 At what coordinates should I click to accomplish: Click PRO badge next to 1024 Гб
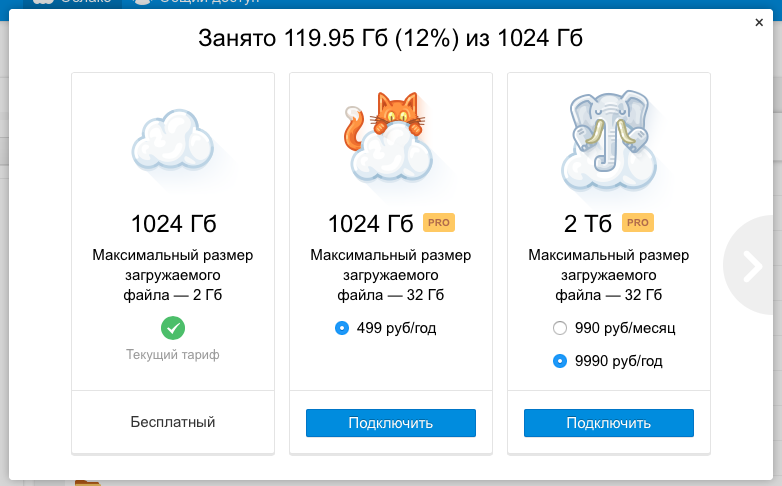tap(439, 223)
